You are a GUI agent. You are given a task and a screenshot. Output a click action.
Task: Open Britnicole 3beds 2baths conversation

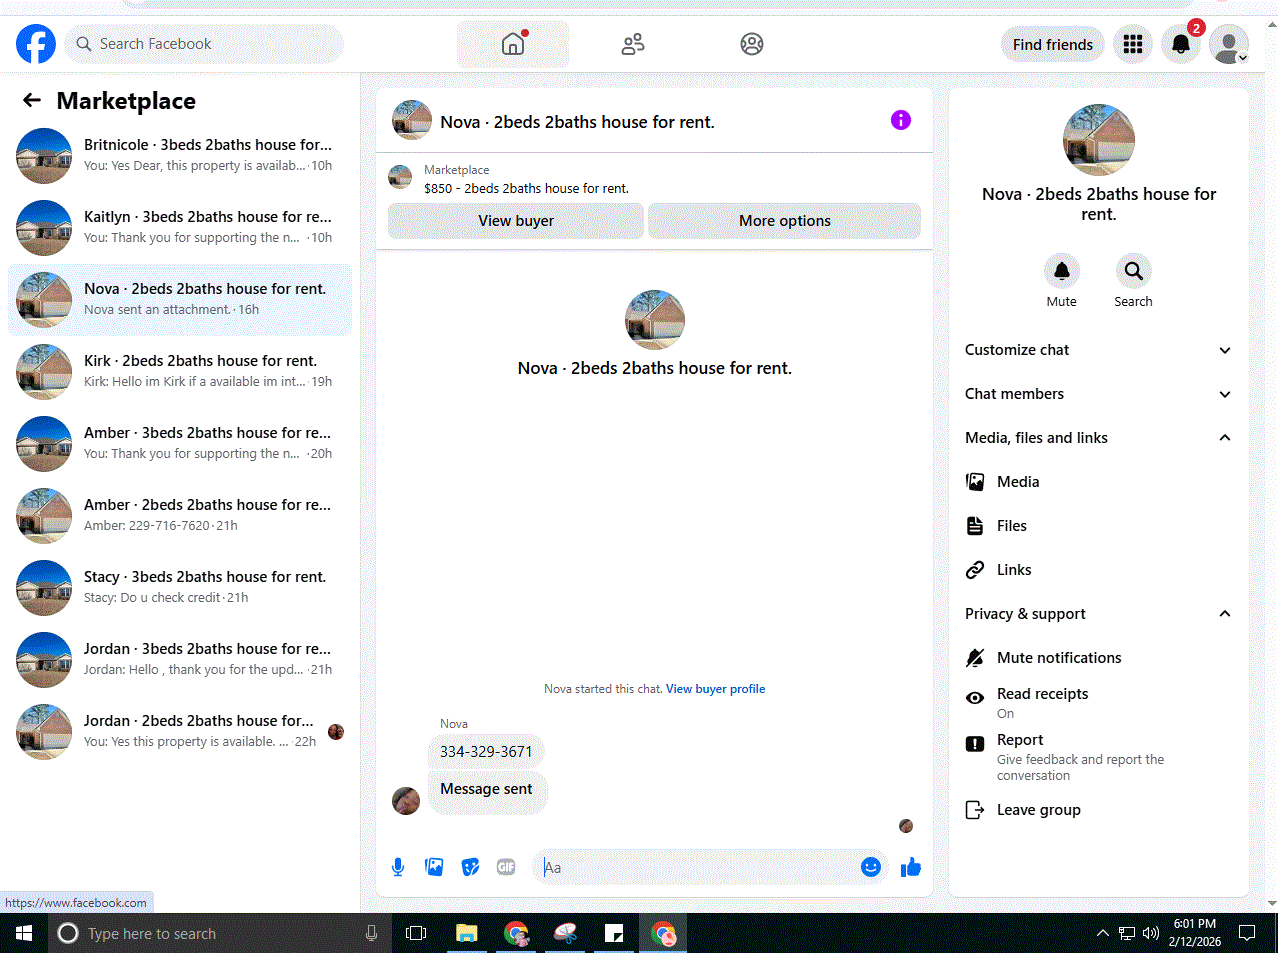click(180, 155)
